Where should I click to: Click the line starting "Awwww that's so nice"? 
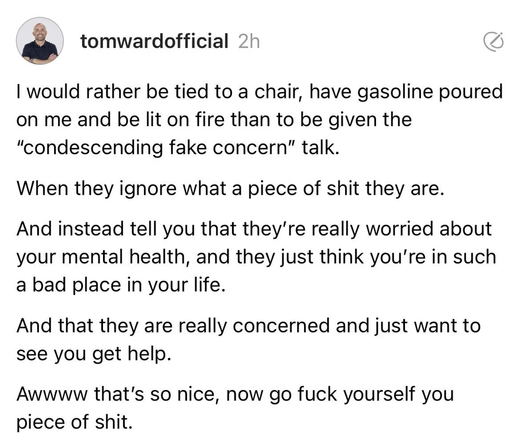(235, 394)
